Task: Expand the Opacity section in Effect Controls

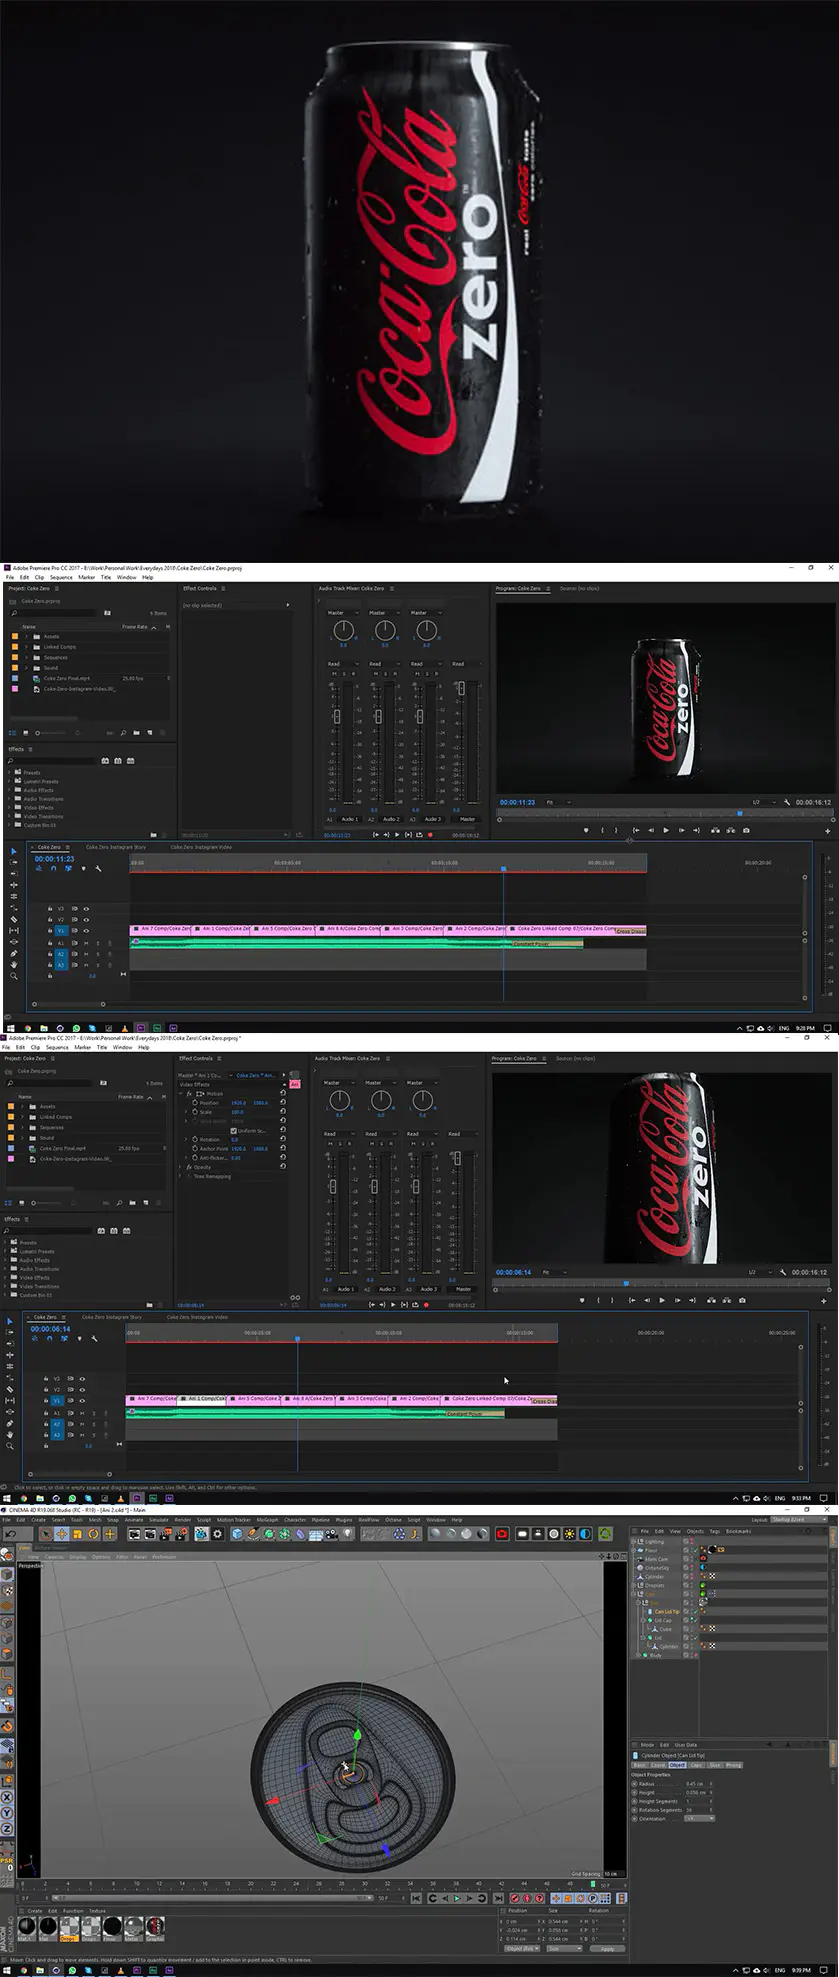Action: (182, 1167)
